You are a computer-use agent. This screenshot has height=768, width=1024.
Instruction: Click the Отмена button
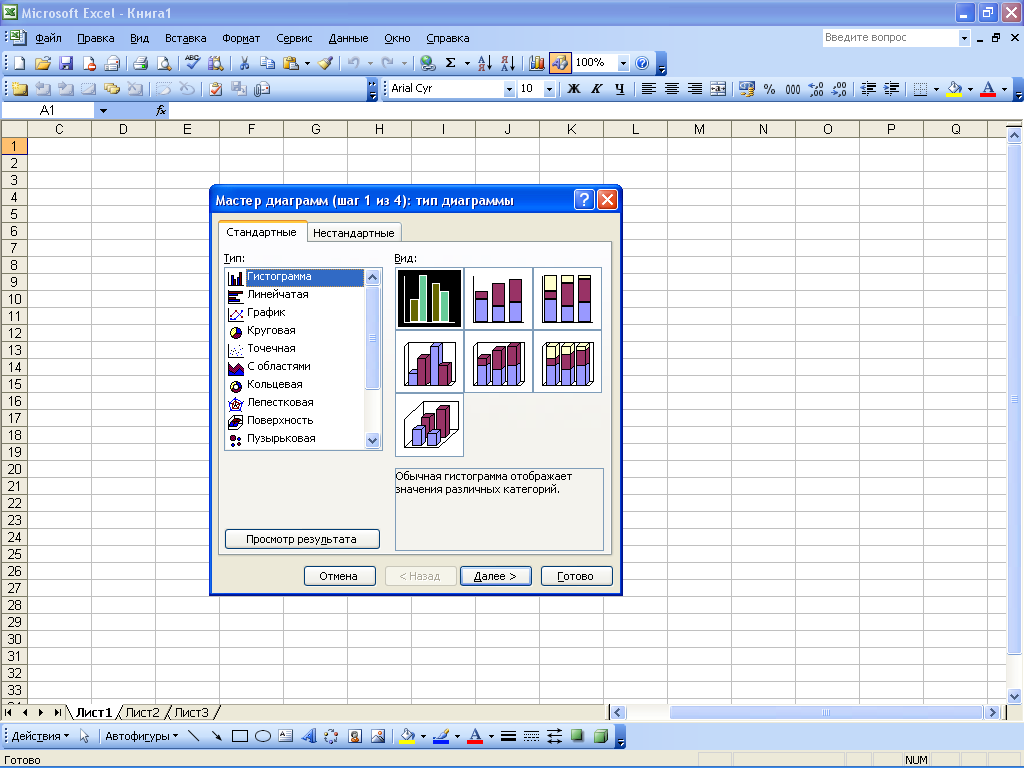click(x=339, y=576)
